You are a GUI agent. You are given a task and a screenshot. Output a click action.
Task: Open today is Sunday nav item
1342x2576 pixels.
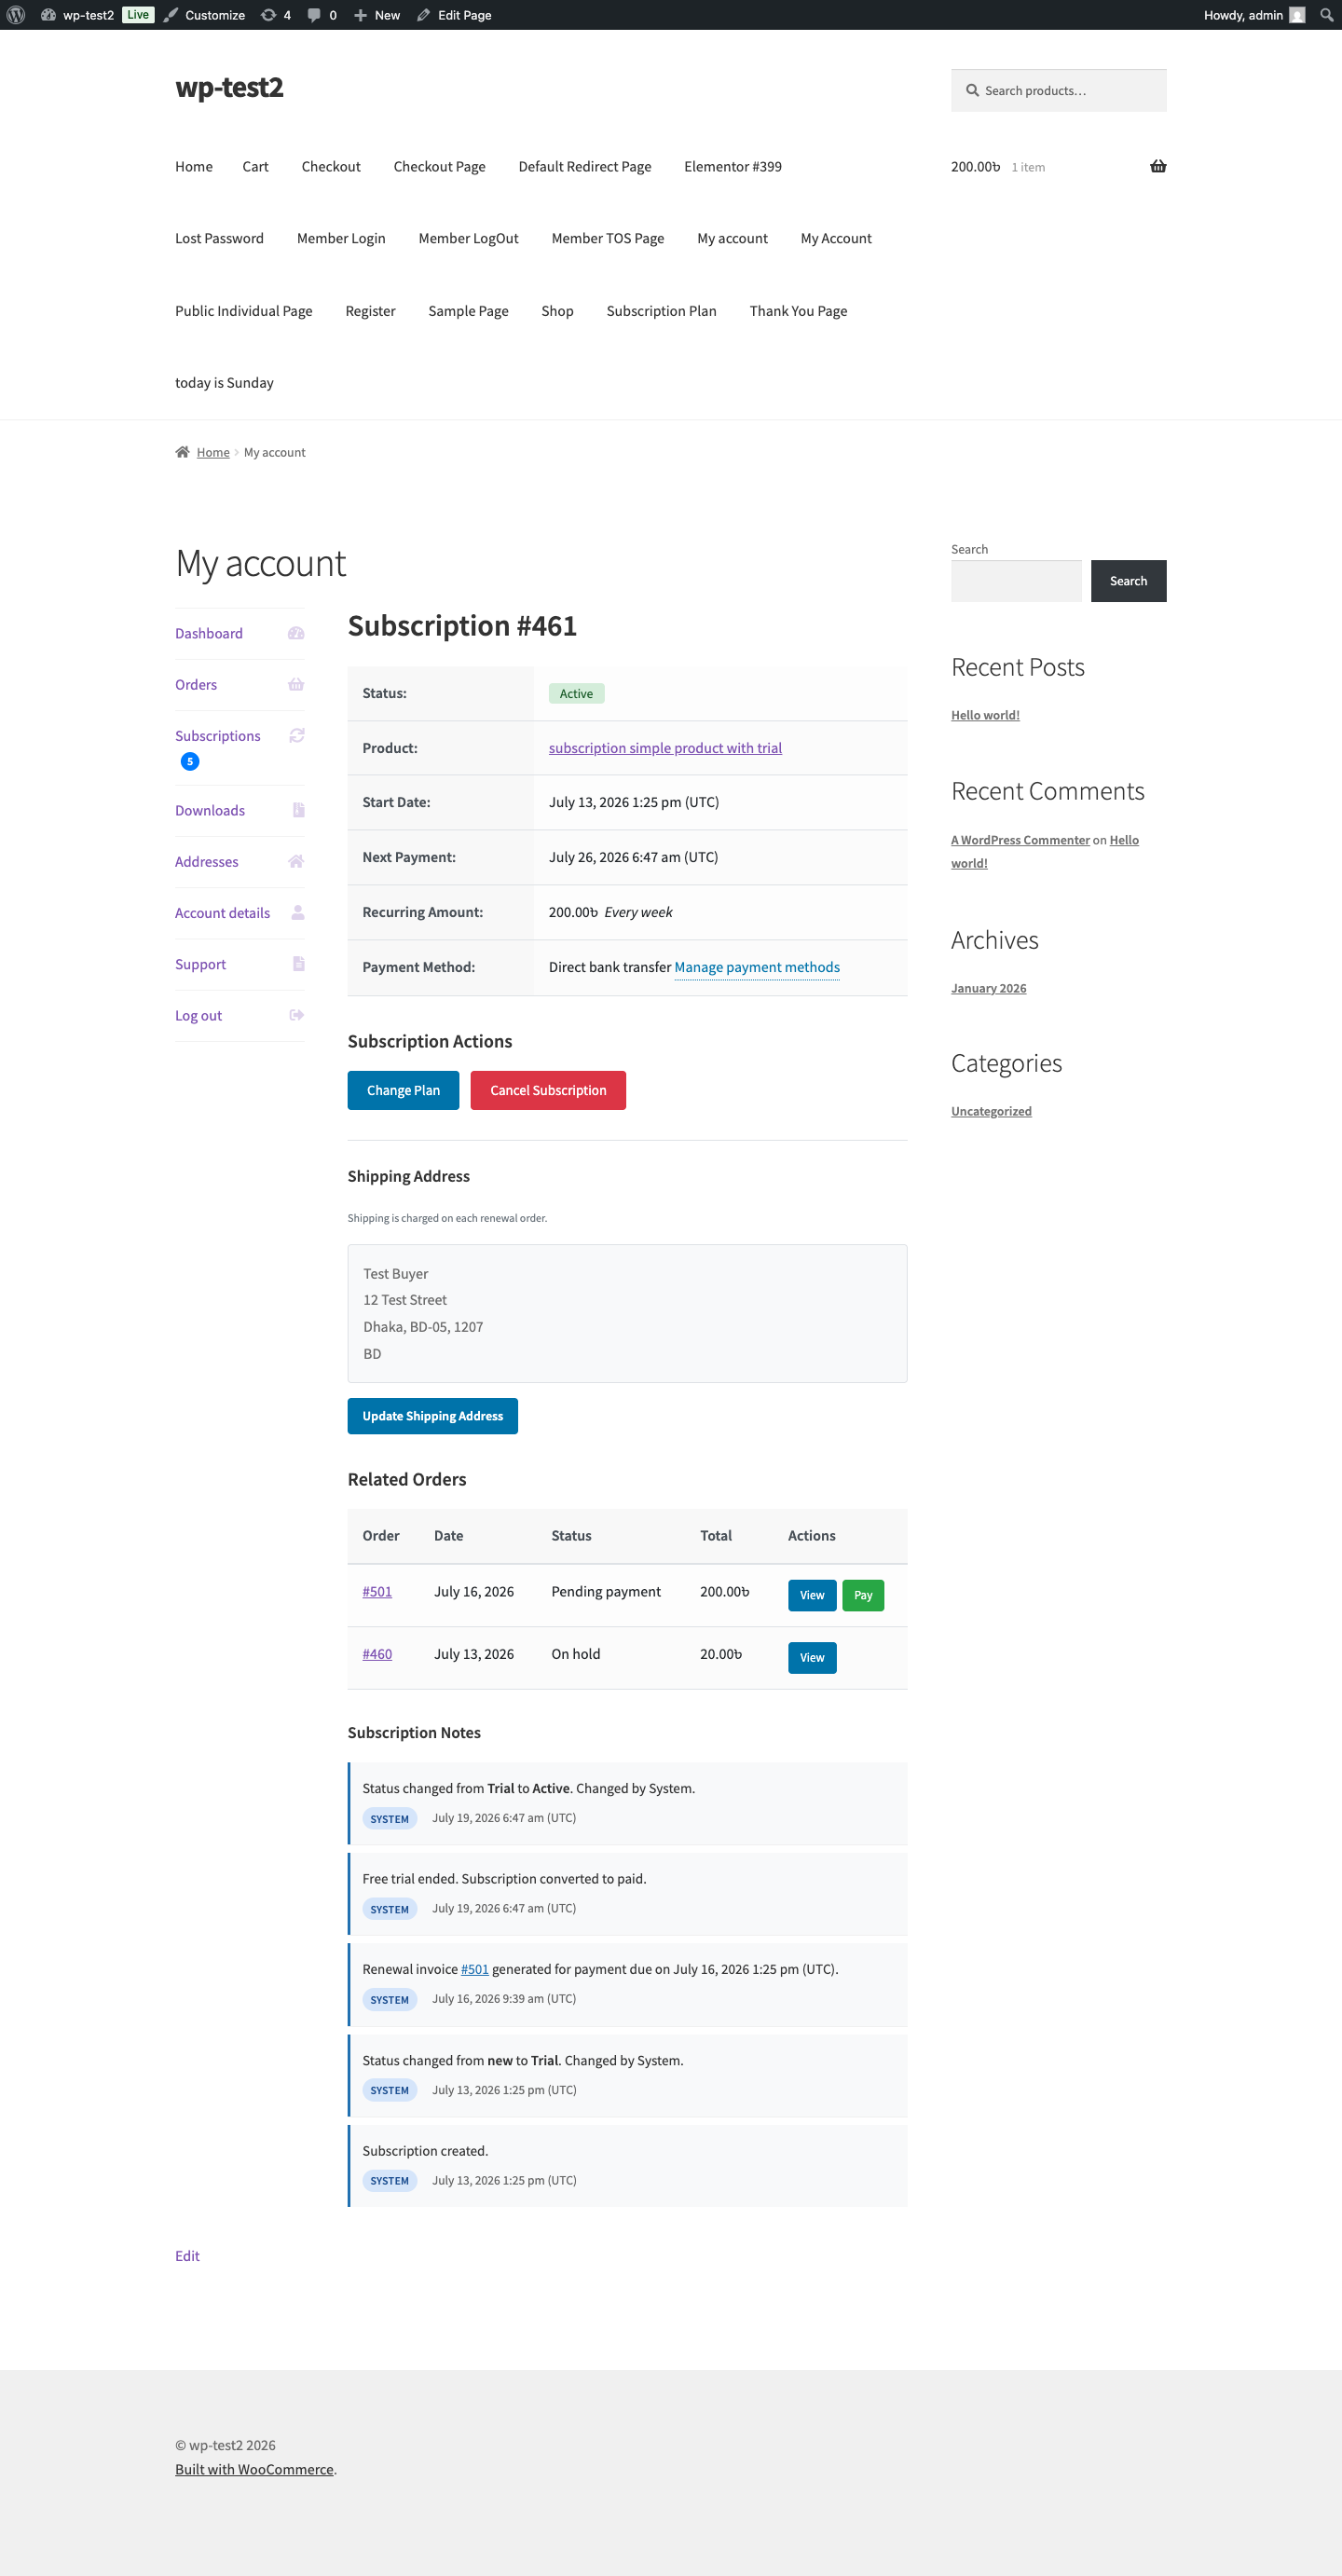224,383
